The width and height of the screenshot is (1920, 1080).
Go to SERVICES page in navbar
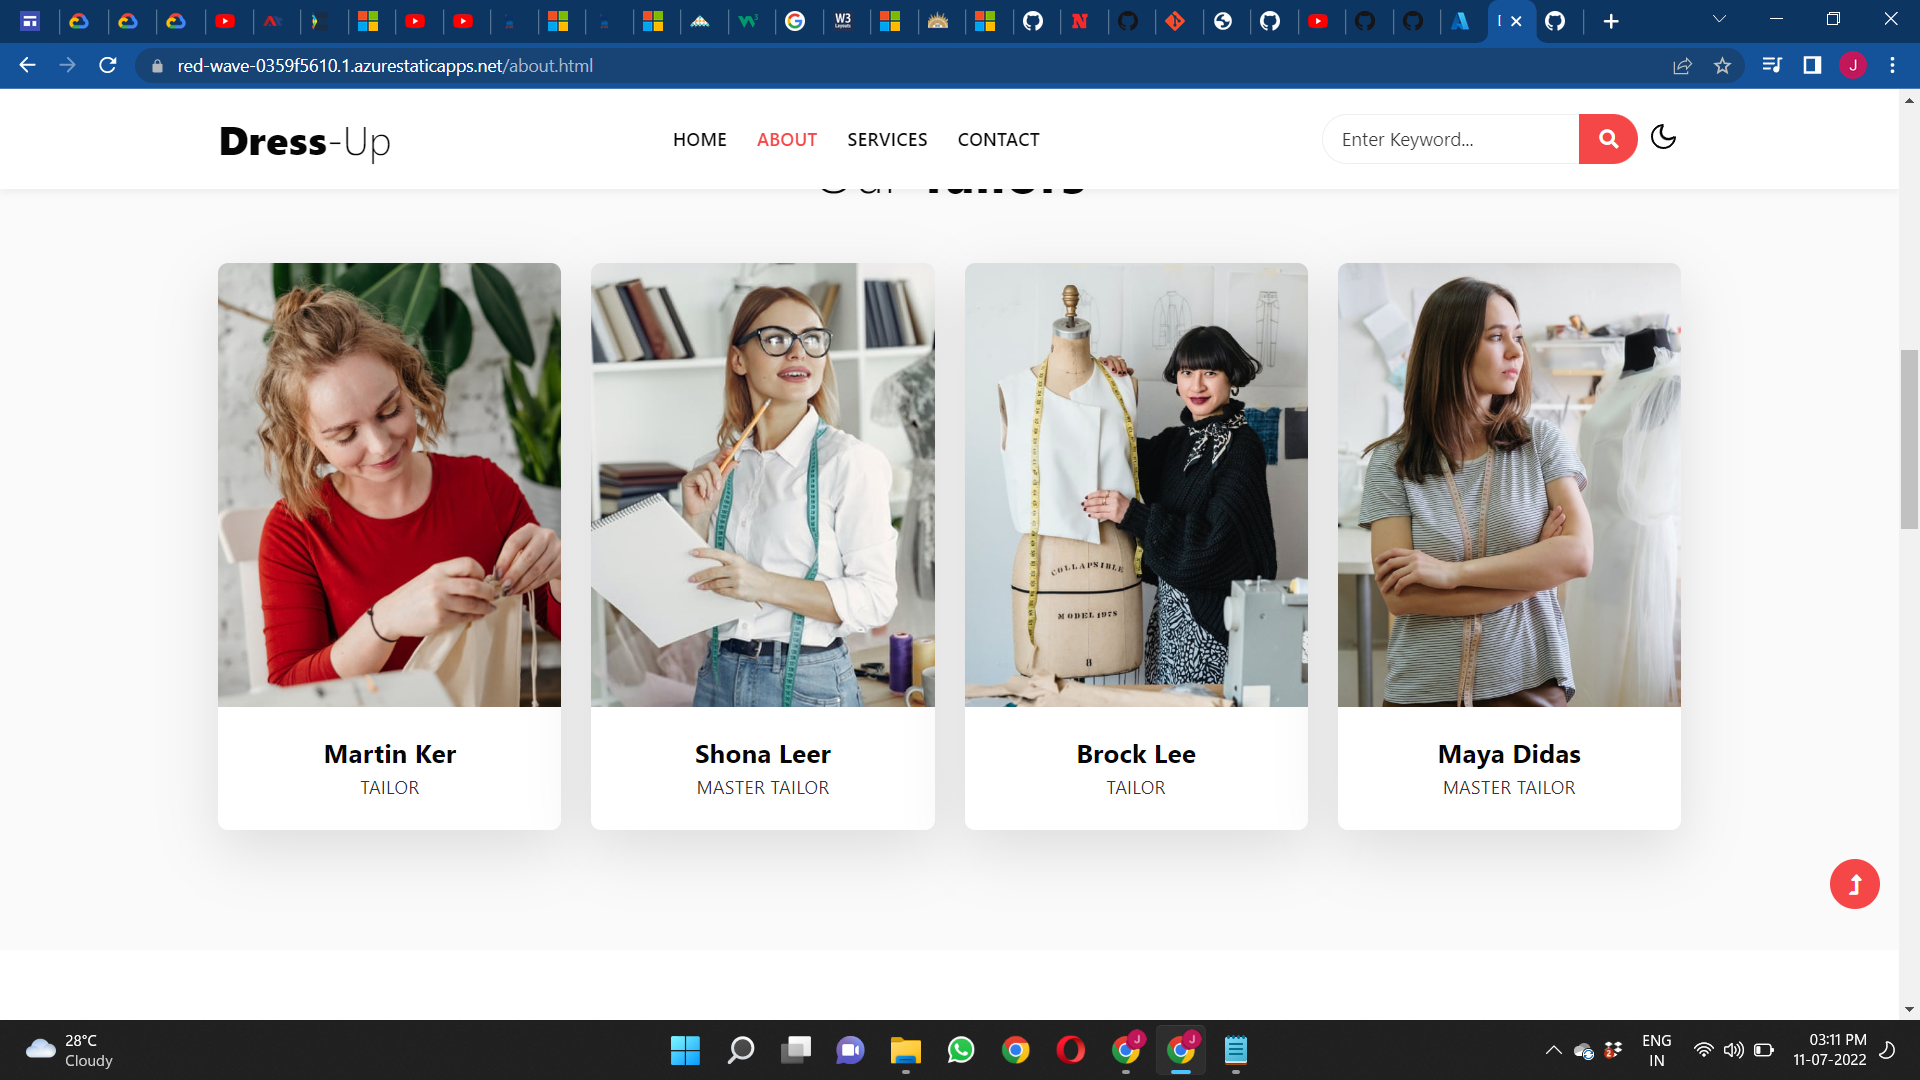click(x=887, y=140)
